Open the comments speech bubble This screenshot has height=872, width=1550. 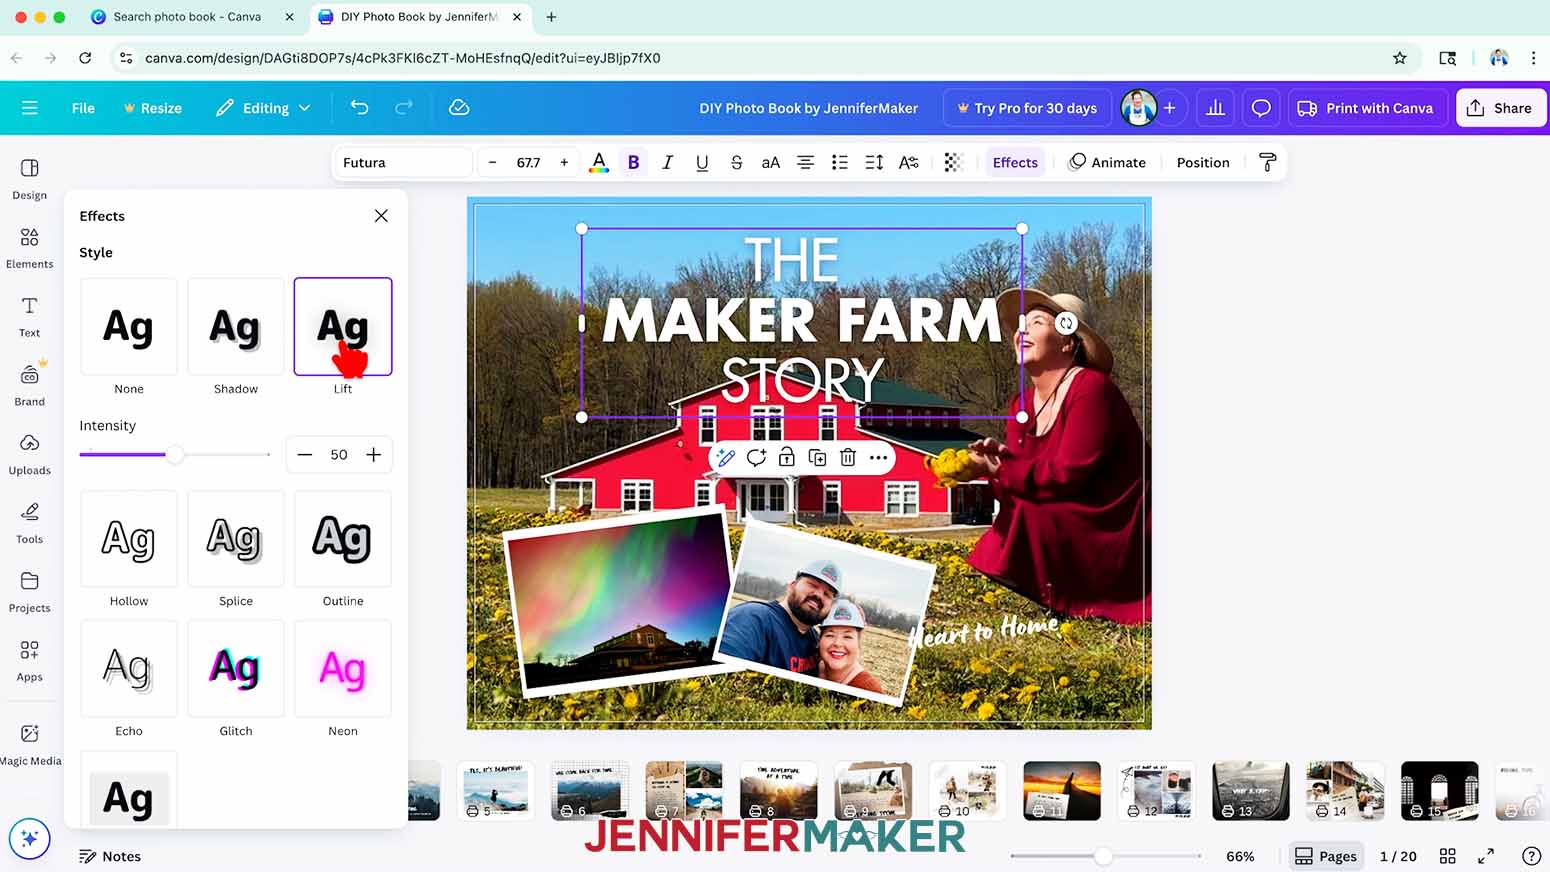pyautogui.click(x=1261, y=108)
